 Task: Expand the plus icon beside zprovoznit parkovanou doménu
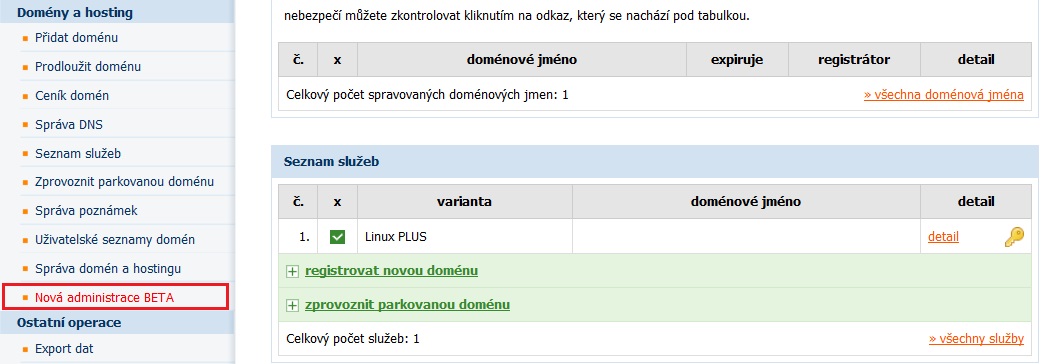click(292, 306)
